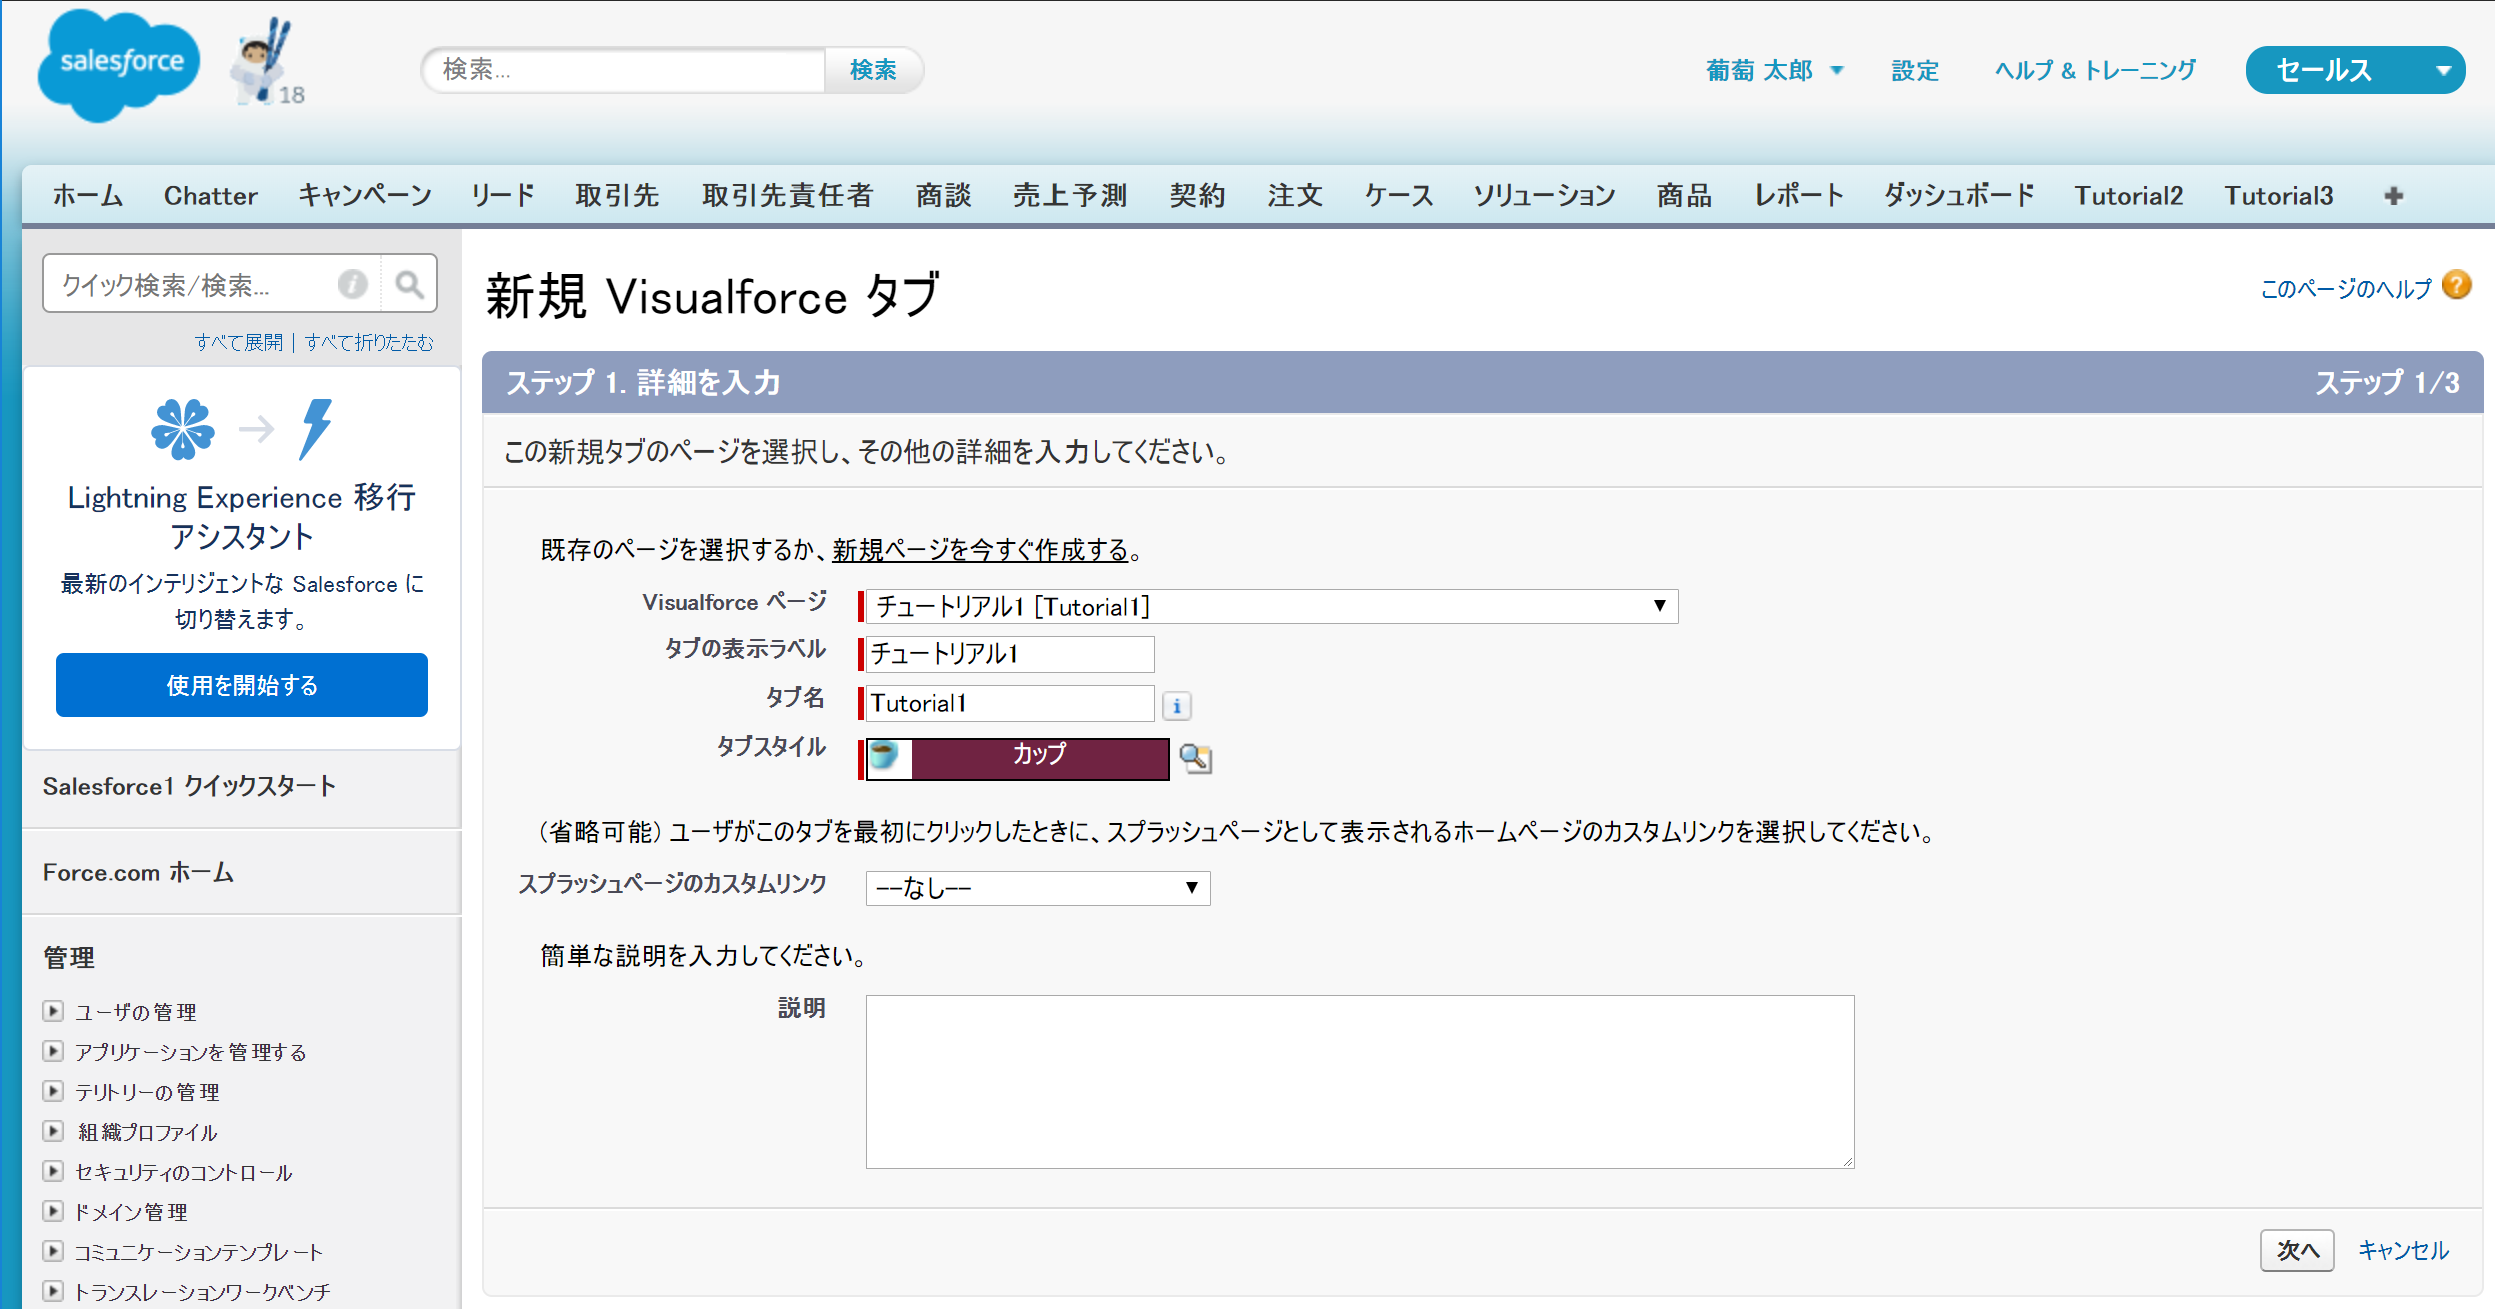This screenshot has width=2495, height=1309.
Task: Click the blue flower Classic icon in sidebar
Action: pos(182,429)
